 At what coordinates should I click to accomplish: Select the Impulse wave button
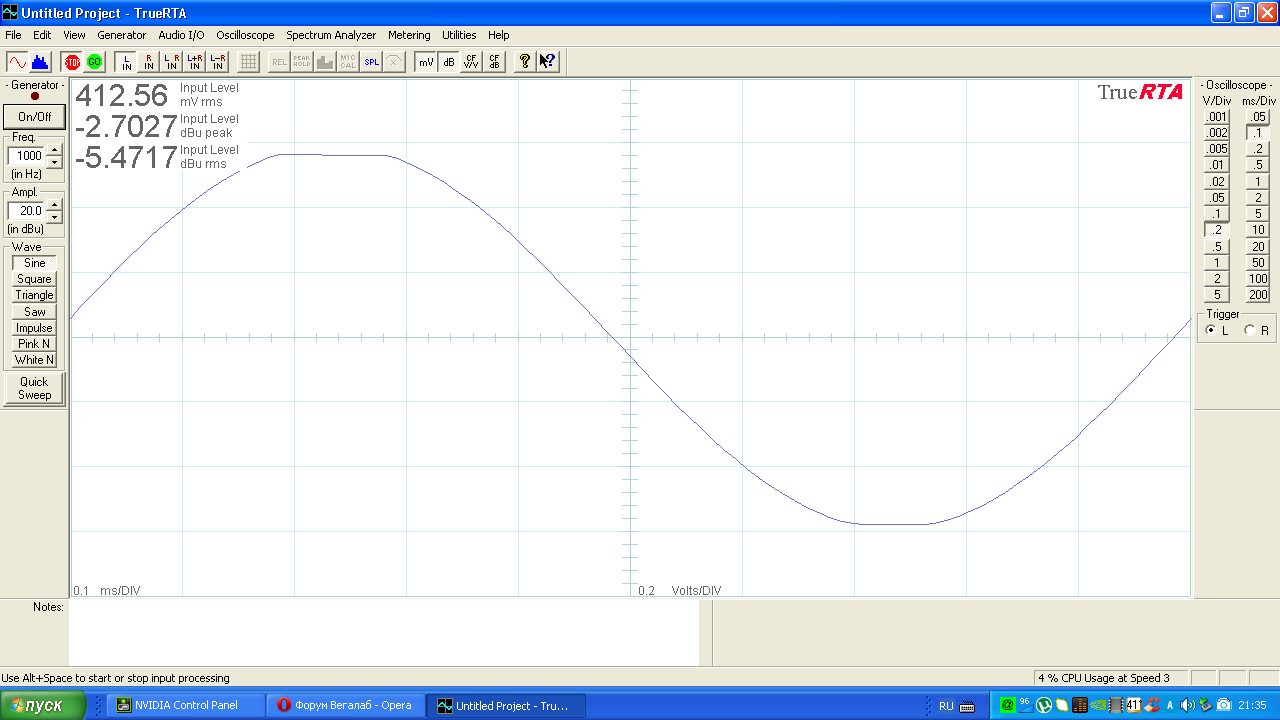(34, 328)
